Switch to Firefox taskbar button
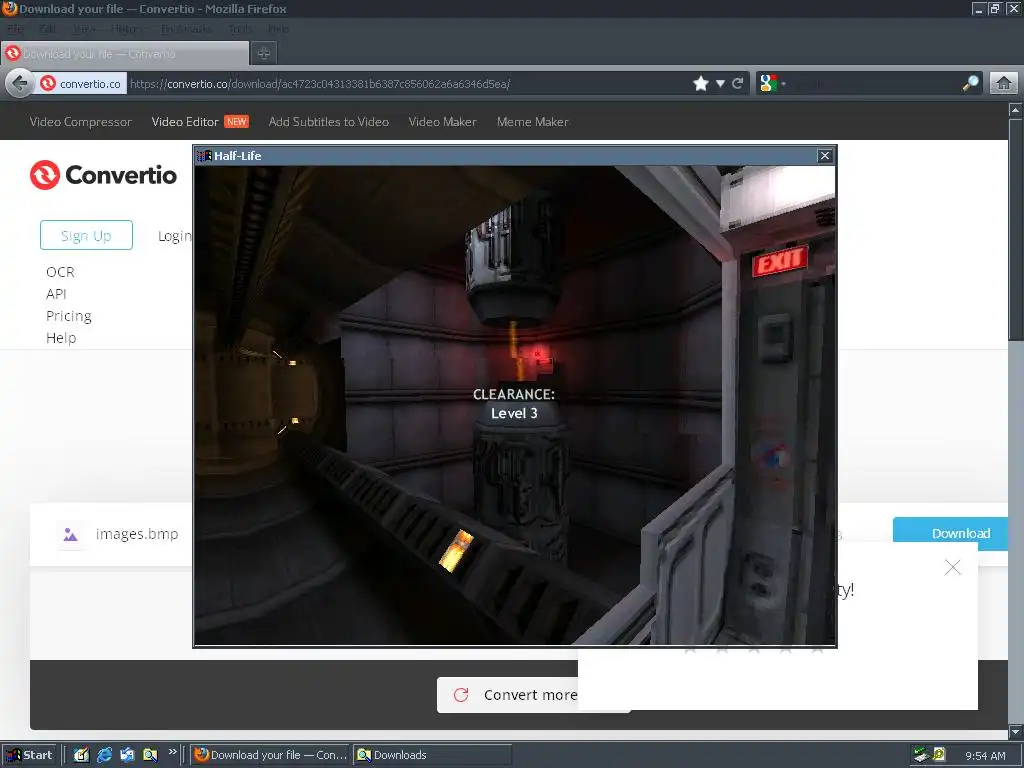The width and height of the screenshot is (1024, 768). pyautogui.click(x=270, y=755)
